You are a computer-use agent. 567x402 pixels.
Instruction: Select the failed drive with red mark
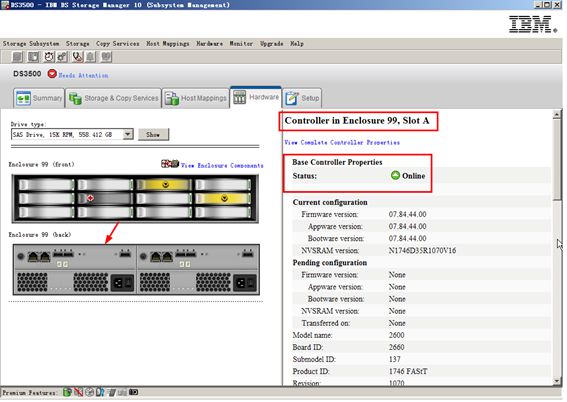point(105,198)
